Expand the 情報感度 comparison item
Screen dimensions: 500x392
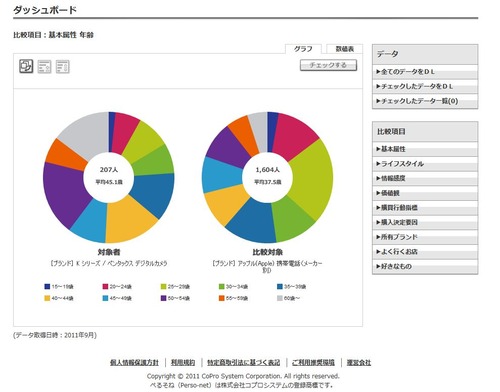point(425,178)
